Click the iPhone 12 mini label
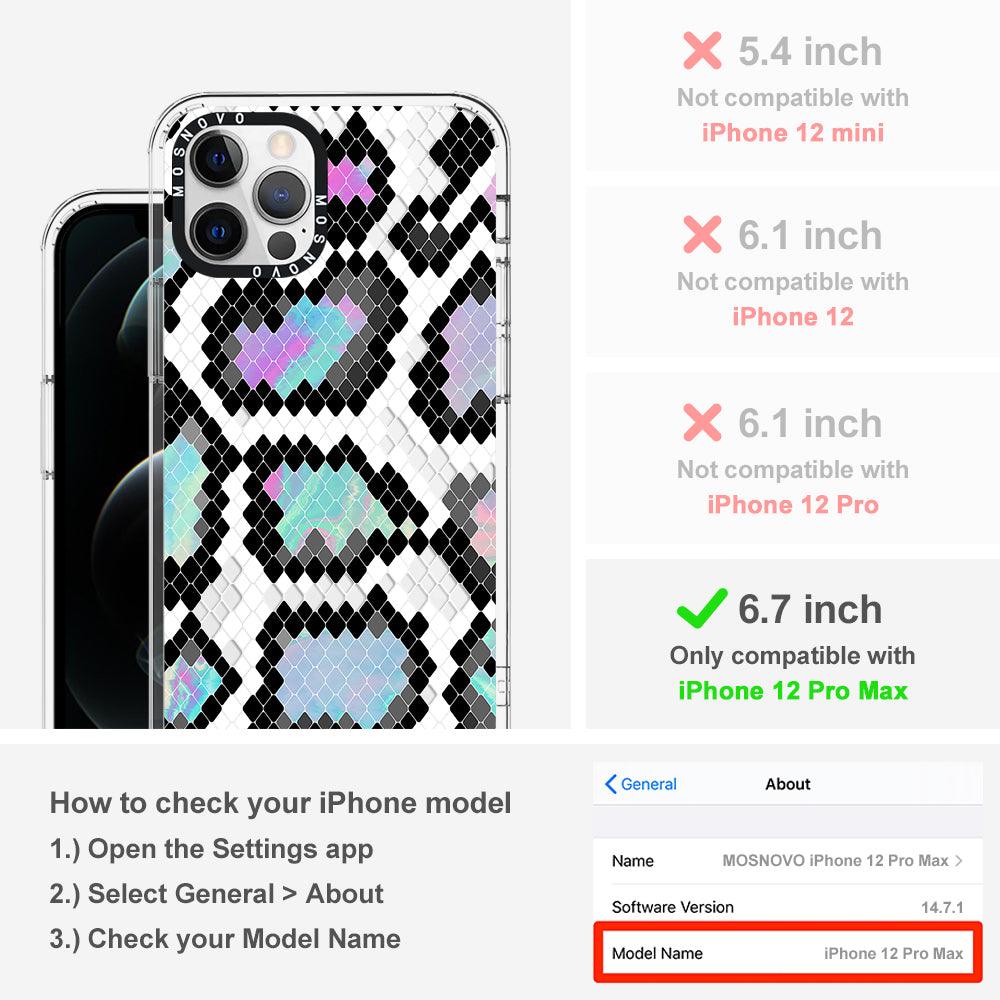 (793, 133)
